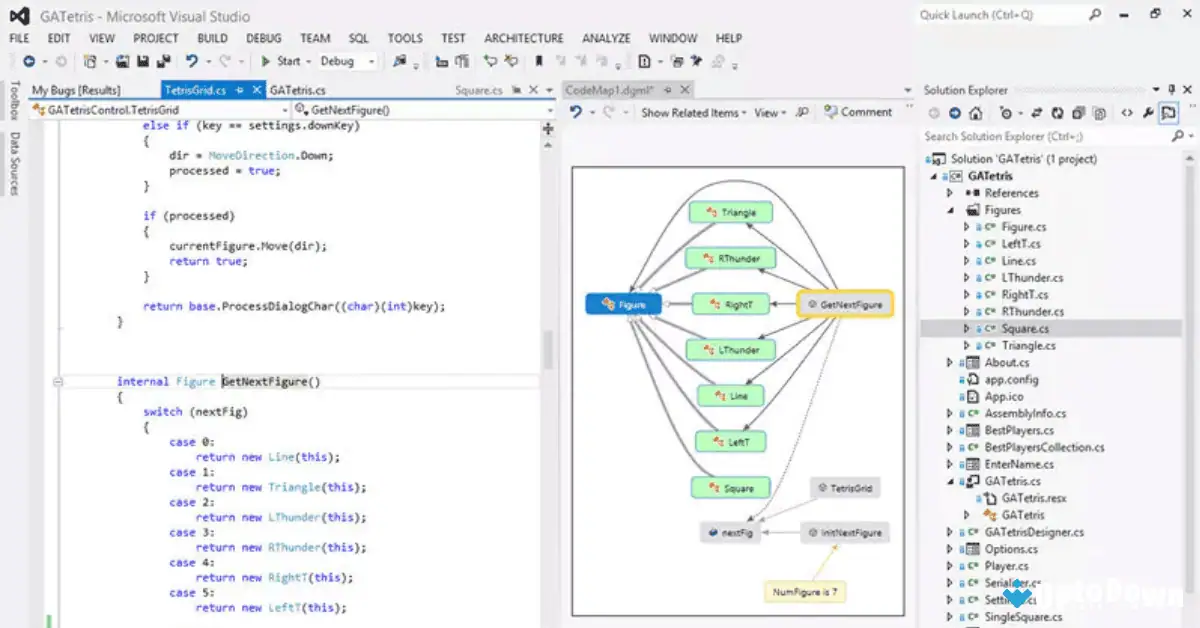Click the Home icon in Solution Explorer
Screen dimensions: 1200x628
[975, 113]
